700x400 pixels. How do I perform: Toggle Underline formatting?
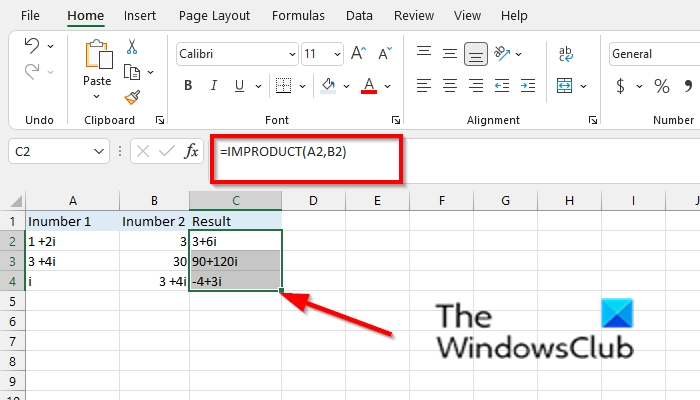(239, 85)
